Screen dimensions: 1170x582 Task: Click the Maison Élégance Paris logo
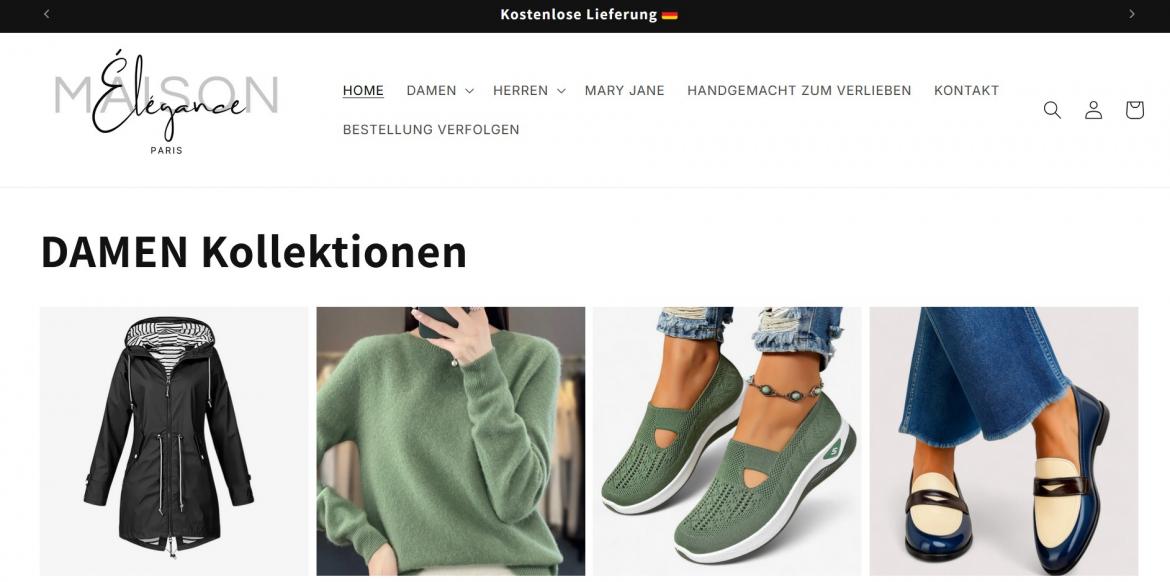pyautogui.click(x=166, y=101)
